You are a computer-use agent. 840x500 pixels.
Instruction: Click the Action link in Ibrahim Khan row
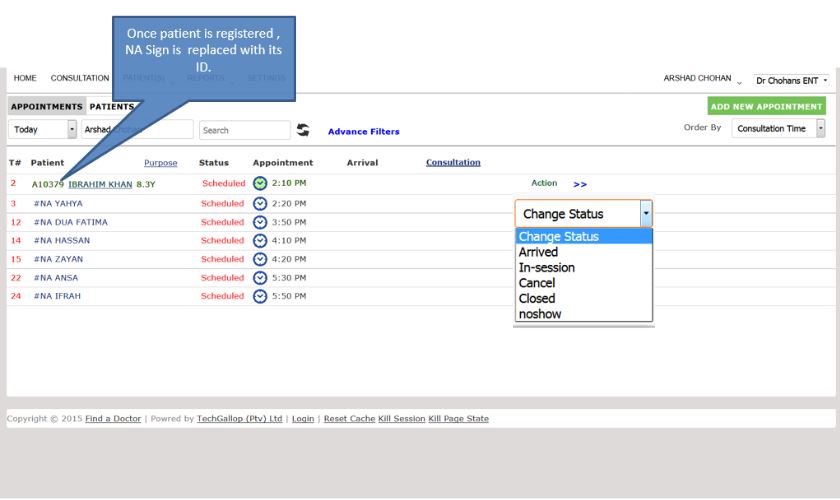pyautogui.click(x=544, y=183)
